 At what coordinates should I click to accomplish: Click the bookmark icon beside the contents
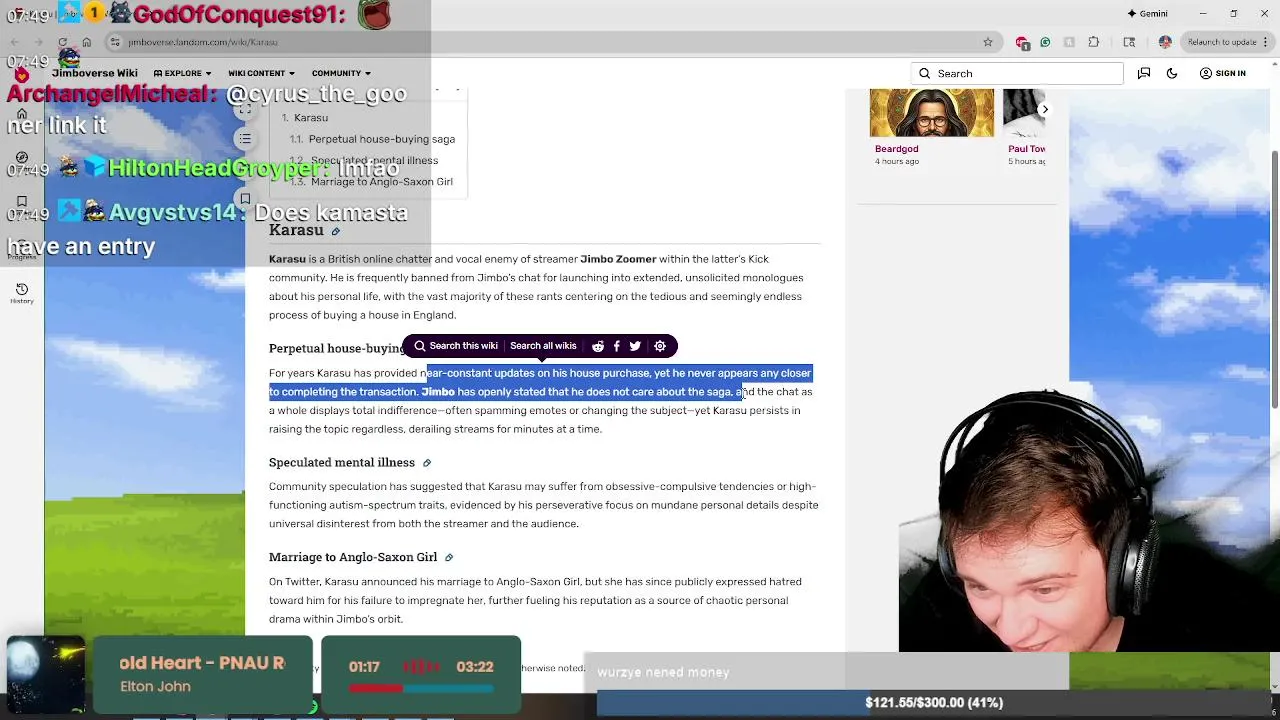pyautogui.click(x=245, y=198)
